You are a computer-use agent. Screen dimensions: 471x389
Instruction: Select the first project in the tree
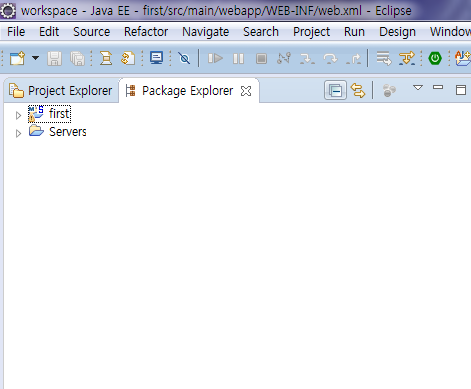pyautogui.click(x=59, y=114)
